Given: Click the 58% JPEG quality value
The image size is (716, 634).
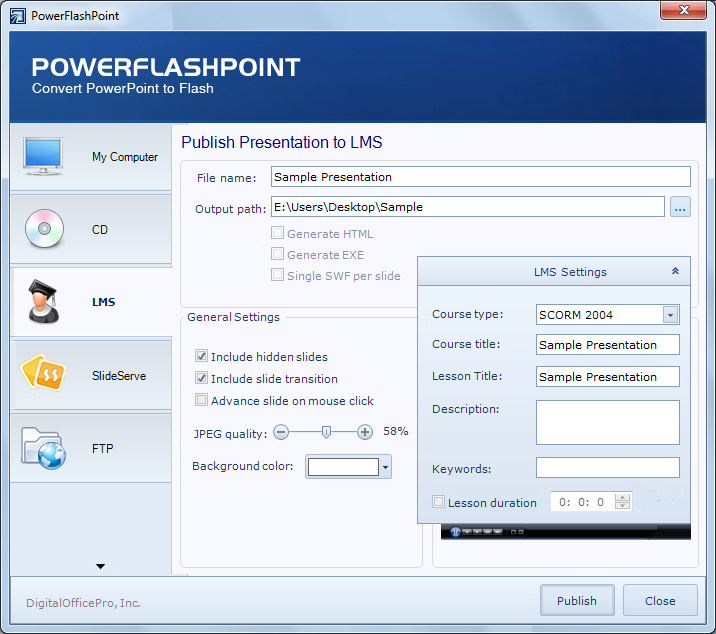Looking at the screenshot, I should coord(395,431).
